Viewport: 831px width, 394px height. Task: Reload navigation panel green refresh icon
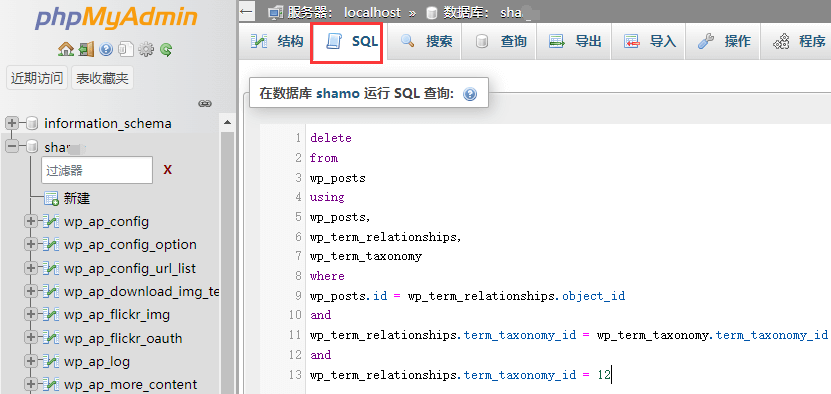(166, 49)
